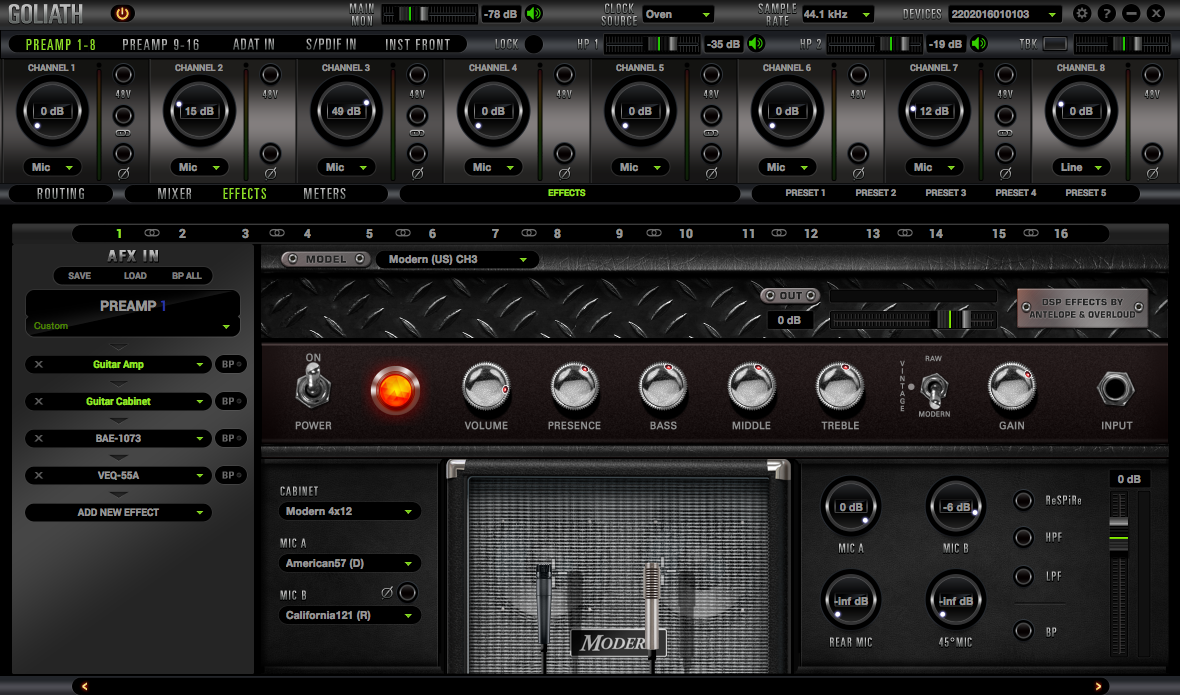
Task: Select PRESET 1
Action: coord(805,193)
